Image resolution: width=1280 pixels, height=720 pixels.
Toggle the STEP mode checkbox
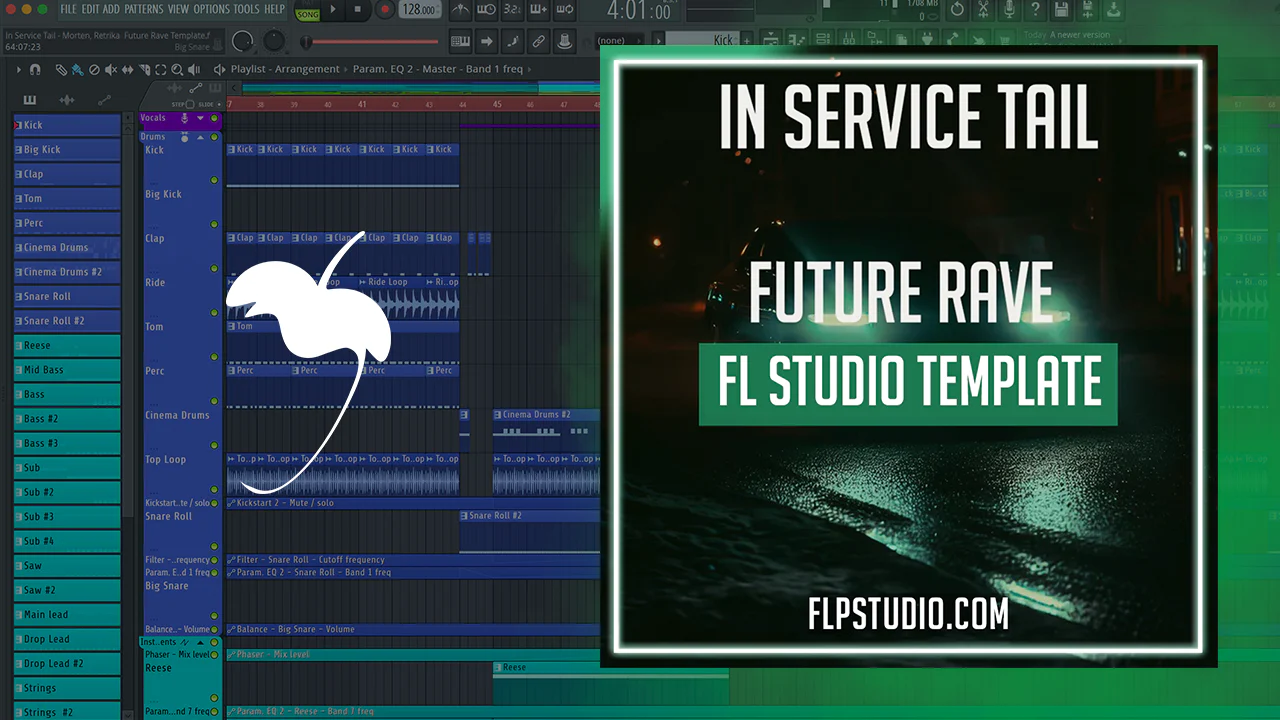[190, 104]
